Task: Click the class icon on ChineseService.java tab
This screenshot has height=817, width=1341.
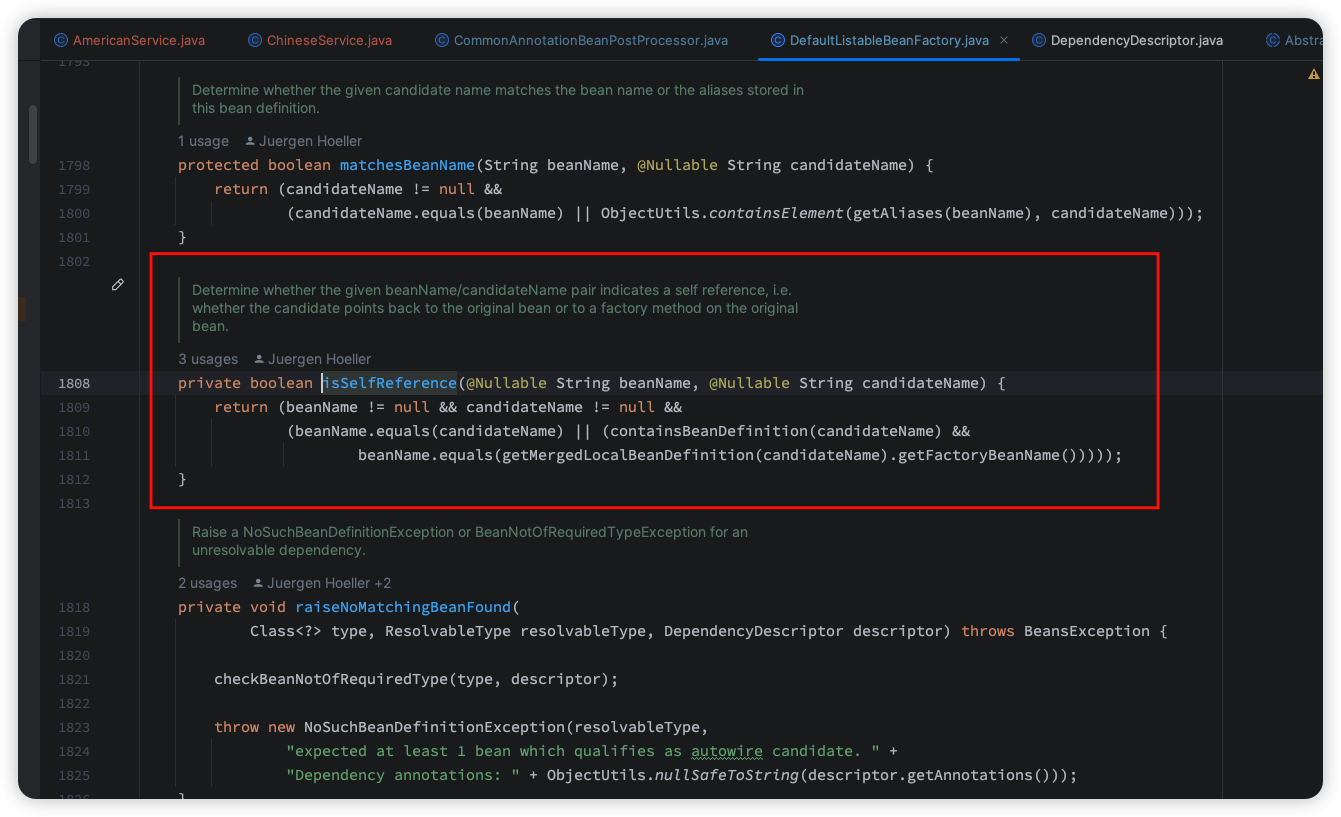Action: coord(255,40)
